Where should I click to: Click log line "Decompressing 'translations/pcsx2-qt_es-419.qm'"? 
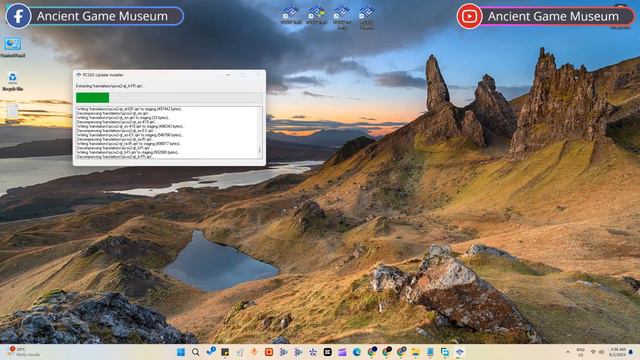(115, 122)
